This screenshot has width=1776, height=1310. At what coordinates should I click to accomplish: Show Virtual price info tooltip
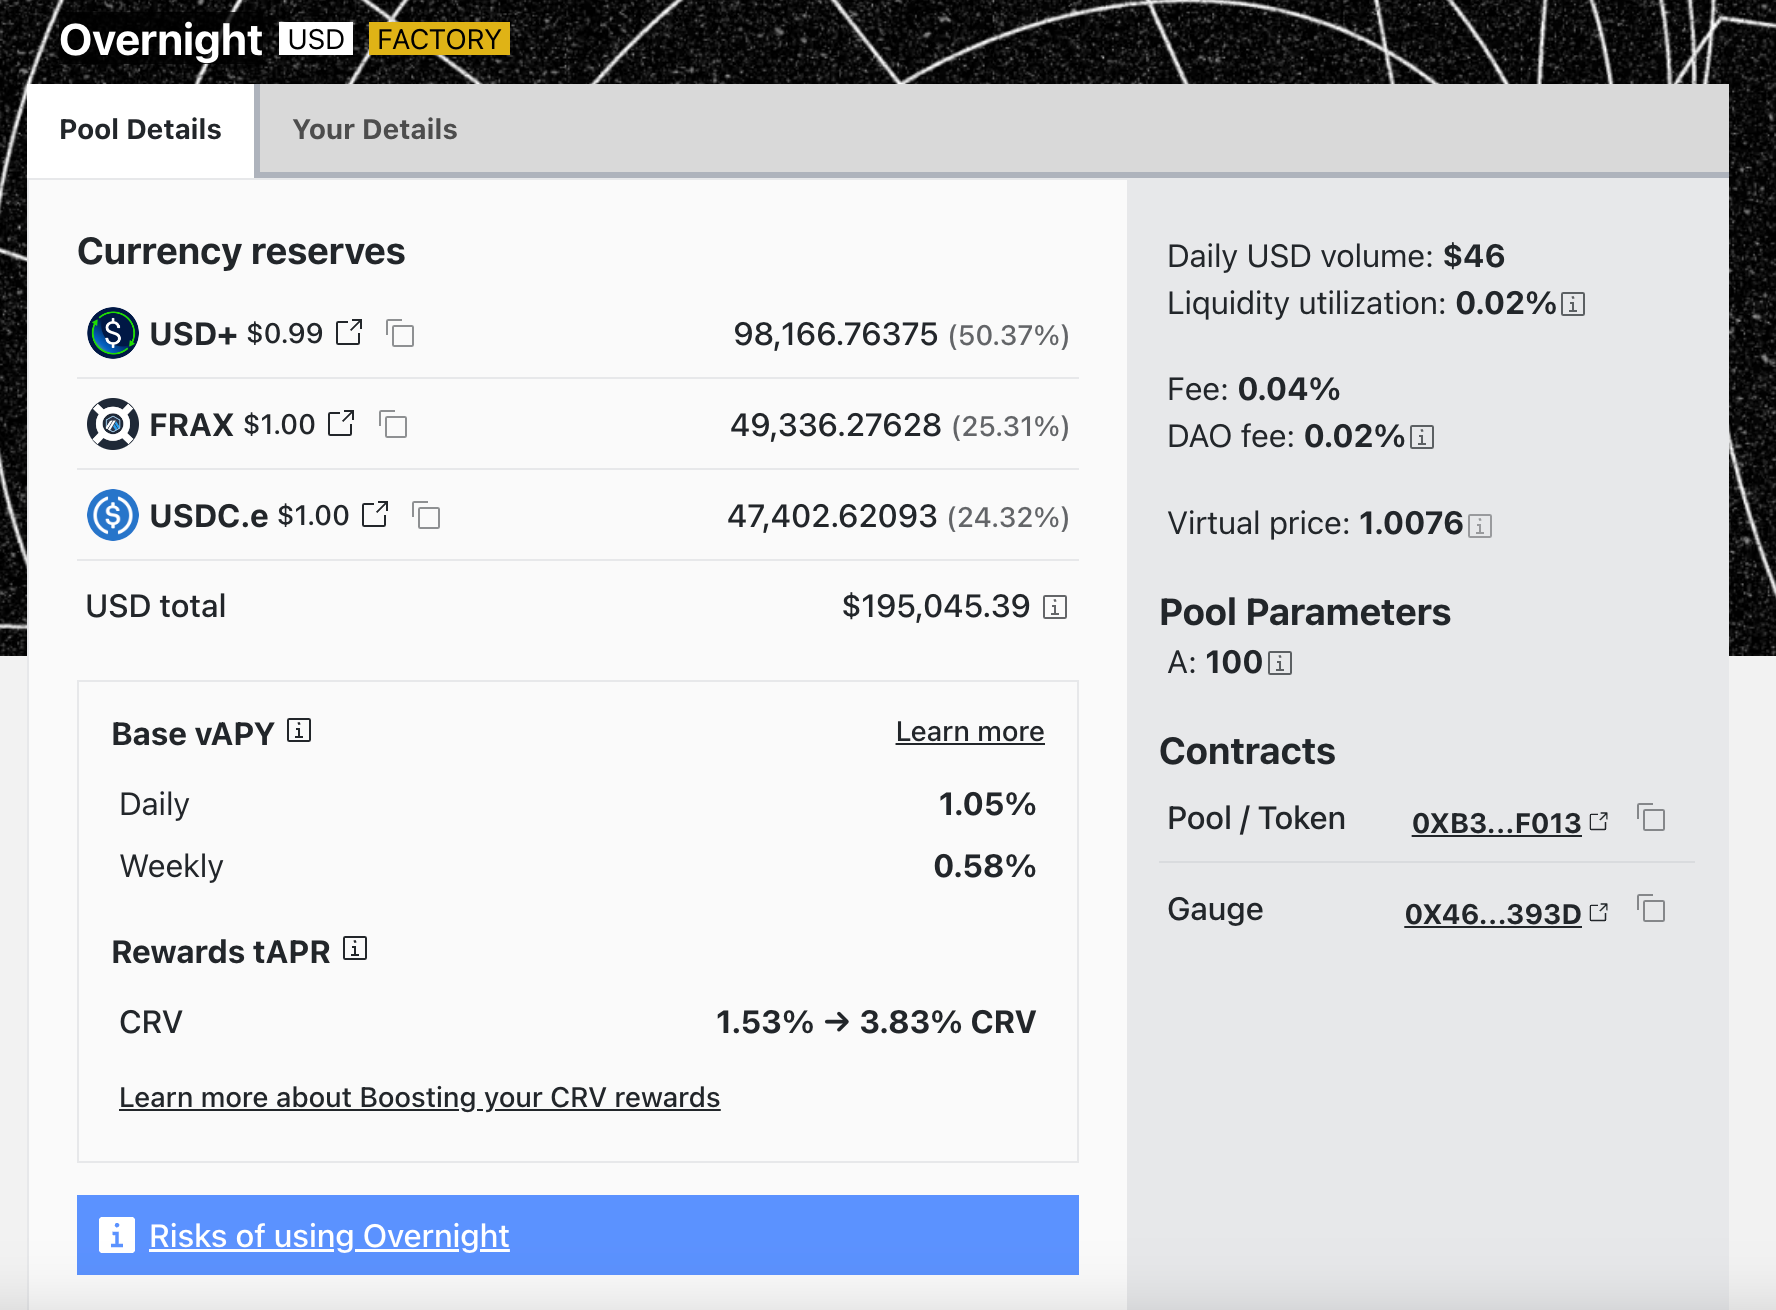point(1480,525)
